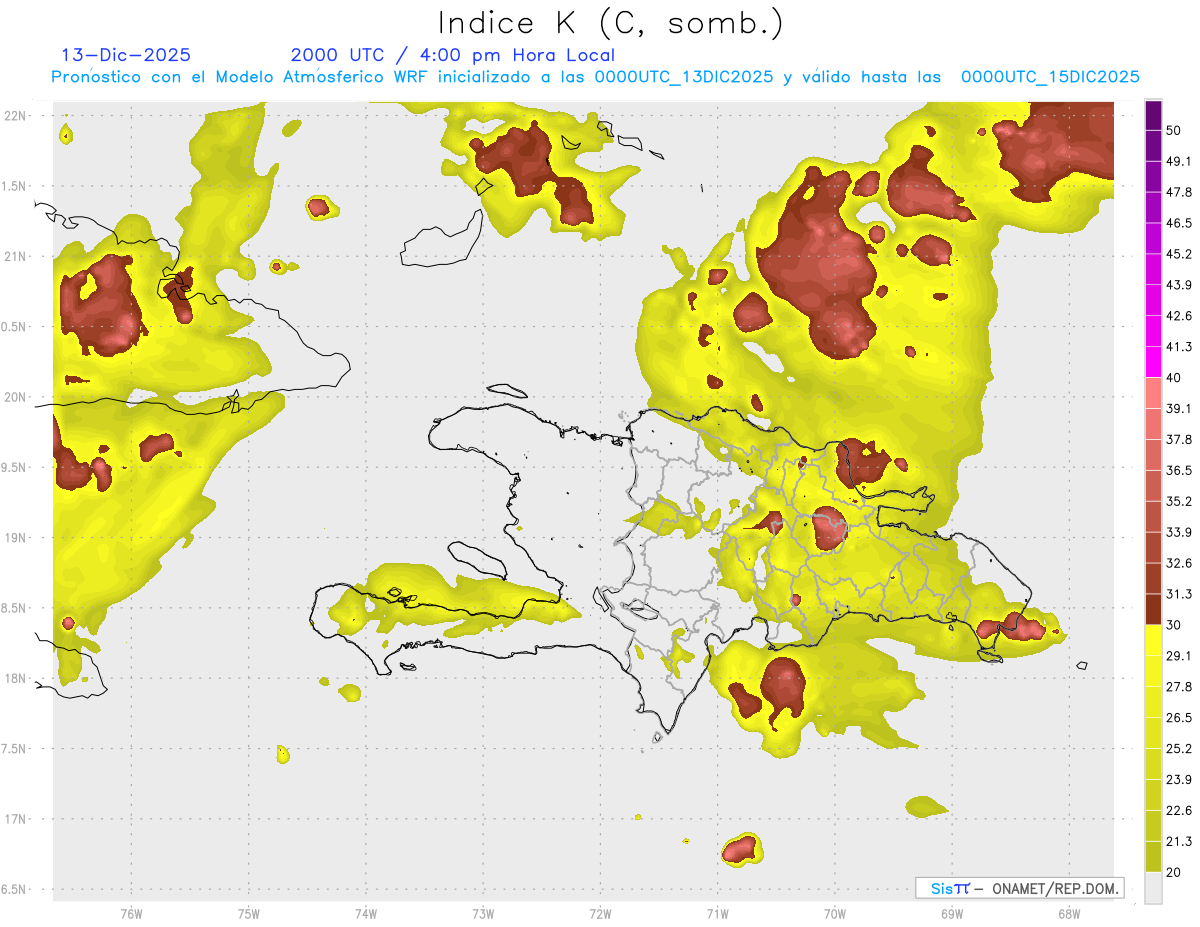Click the '21N' latitude label

(15, 257)
